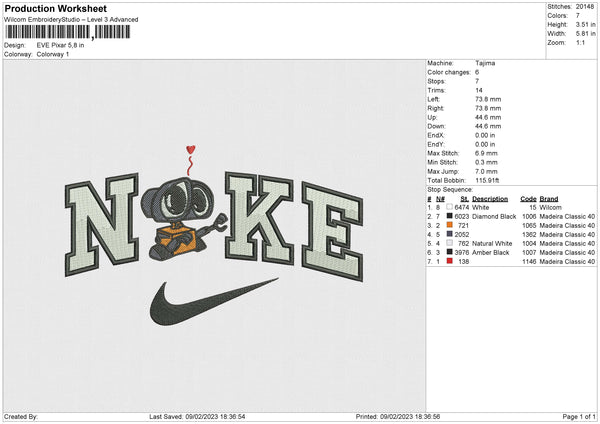
Task: Click thread code '1006' in the table
Action: [x=530, y=217]
